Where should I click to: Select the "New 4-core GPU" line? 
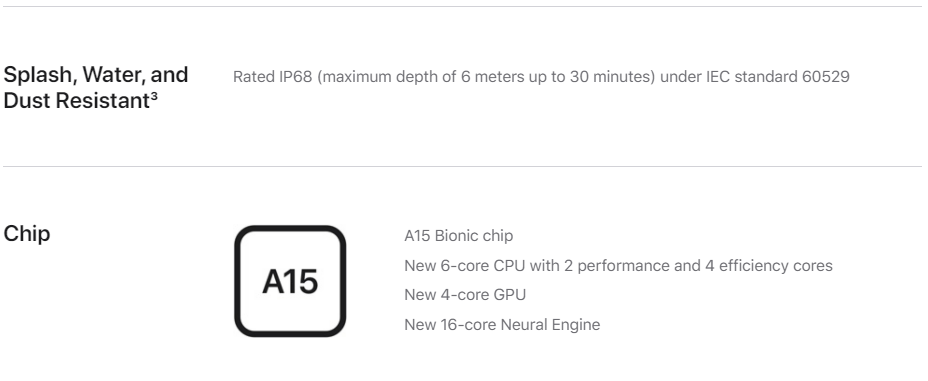pos(465,295)
